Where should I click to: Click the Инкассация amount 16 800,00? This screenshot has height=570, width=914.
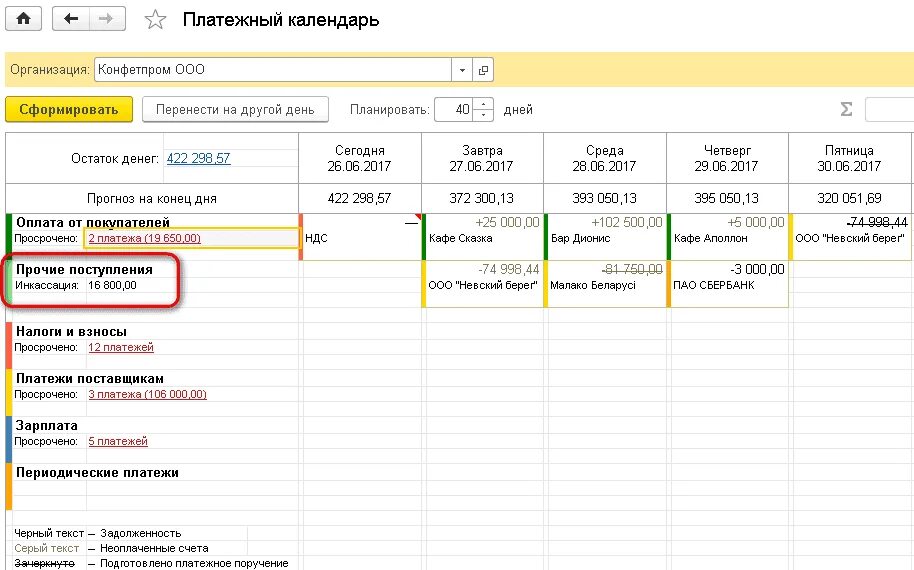point(113,285)
